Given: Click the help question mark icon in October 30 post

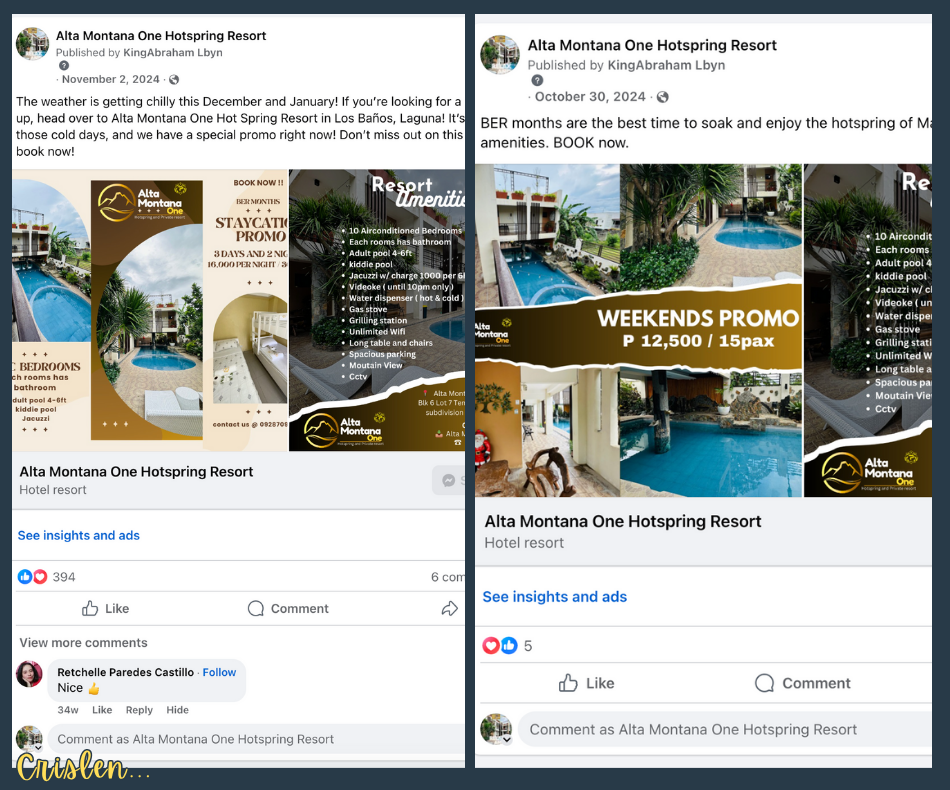Looking at the screenshot, I should coord(537,80).
